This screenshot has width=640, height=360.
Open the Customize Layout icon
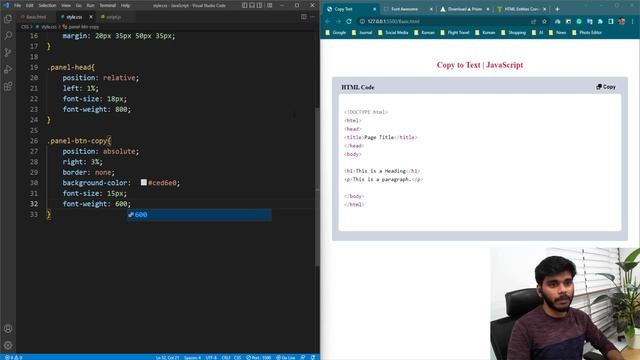(x=270, y=5)
